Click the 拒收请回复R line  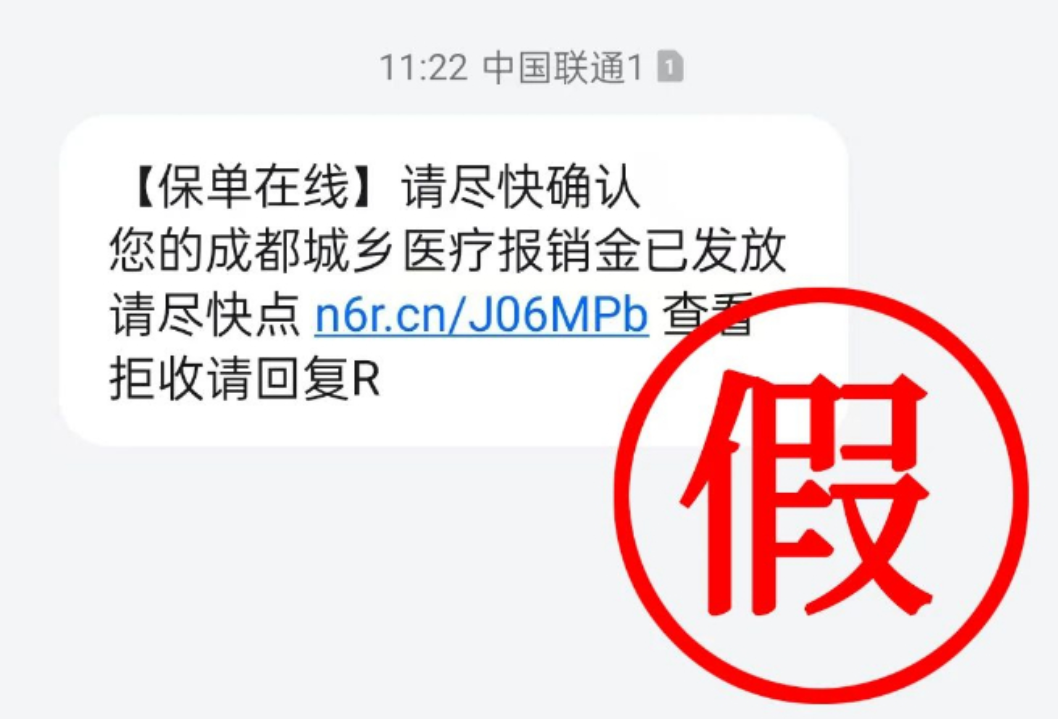(x=245, y=379)
